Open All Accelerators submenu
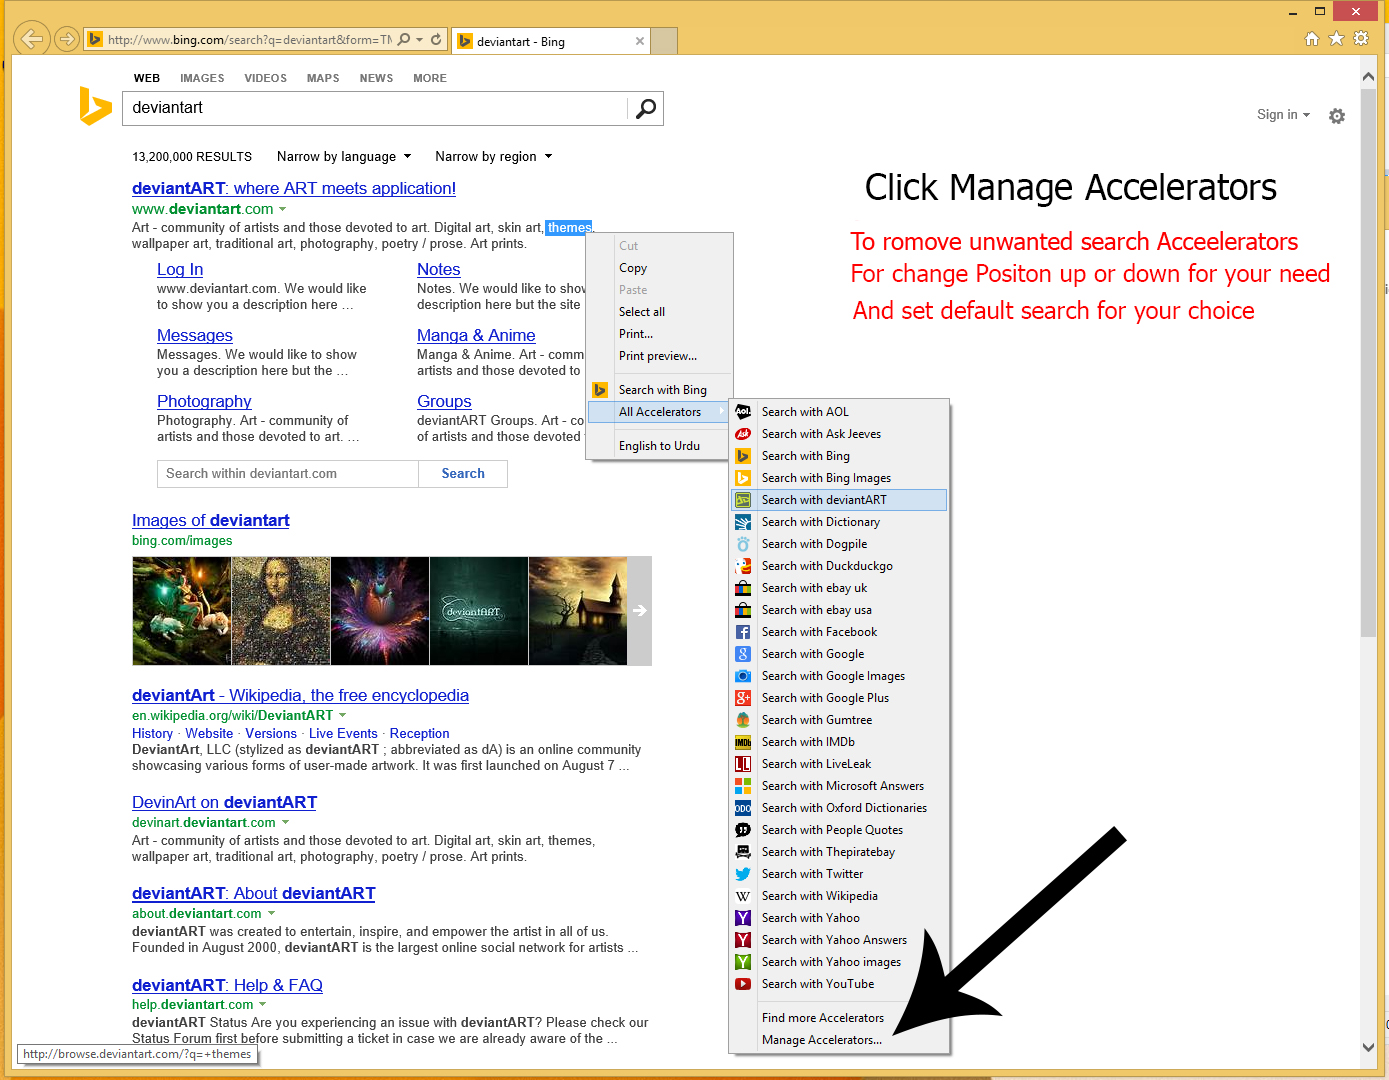Viewport: 1389px width, 1080px height. (x=659, y=412)
